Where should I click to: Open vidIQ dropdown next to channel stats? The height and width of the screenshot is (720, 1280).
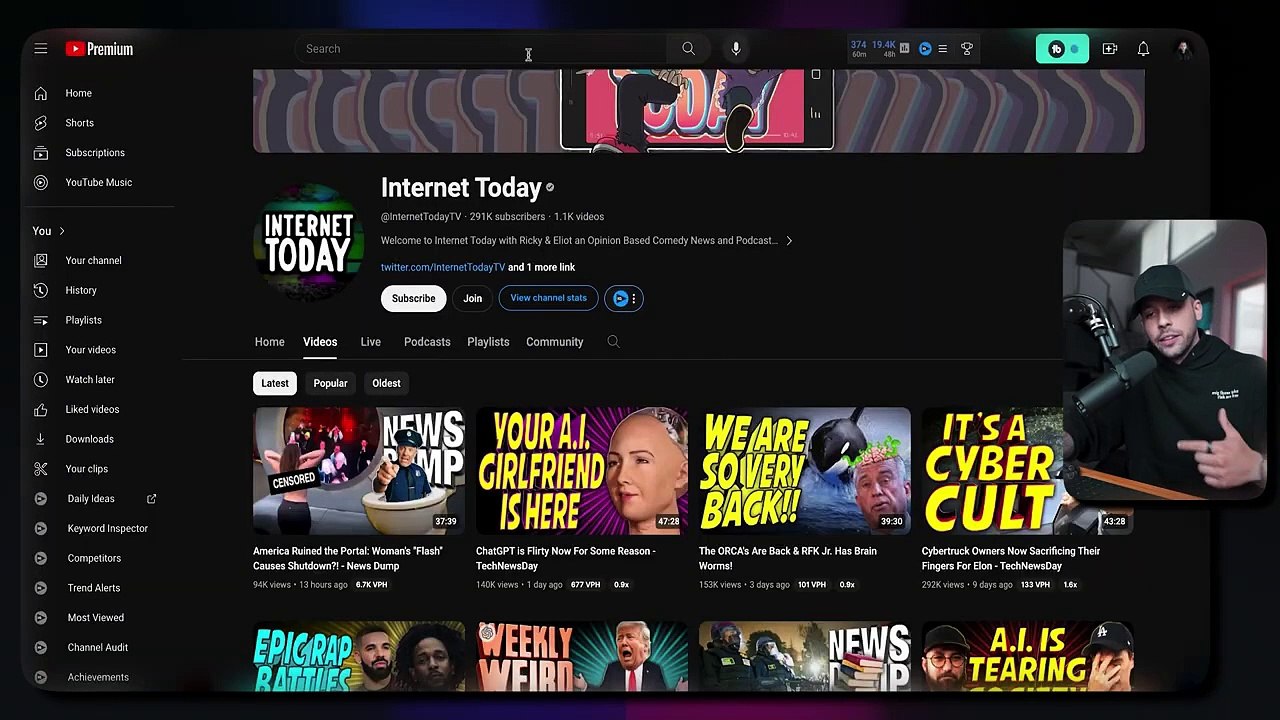pos(624,298)
